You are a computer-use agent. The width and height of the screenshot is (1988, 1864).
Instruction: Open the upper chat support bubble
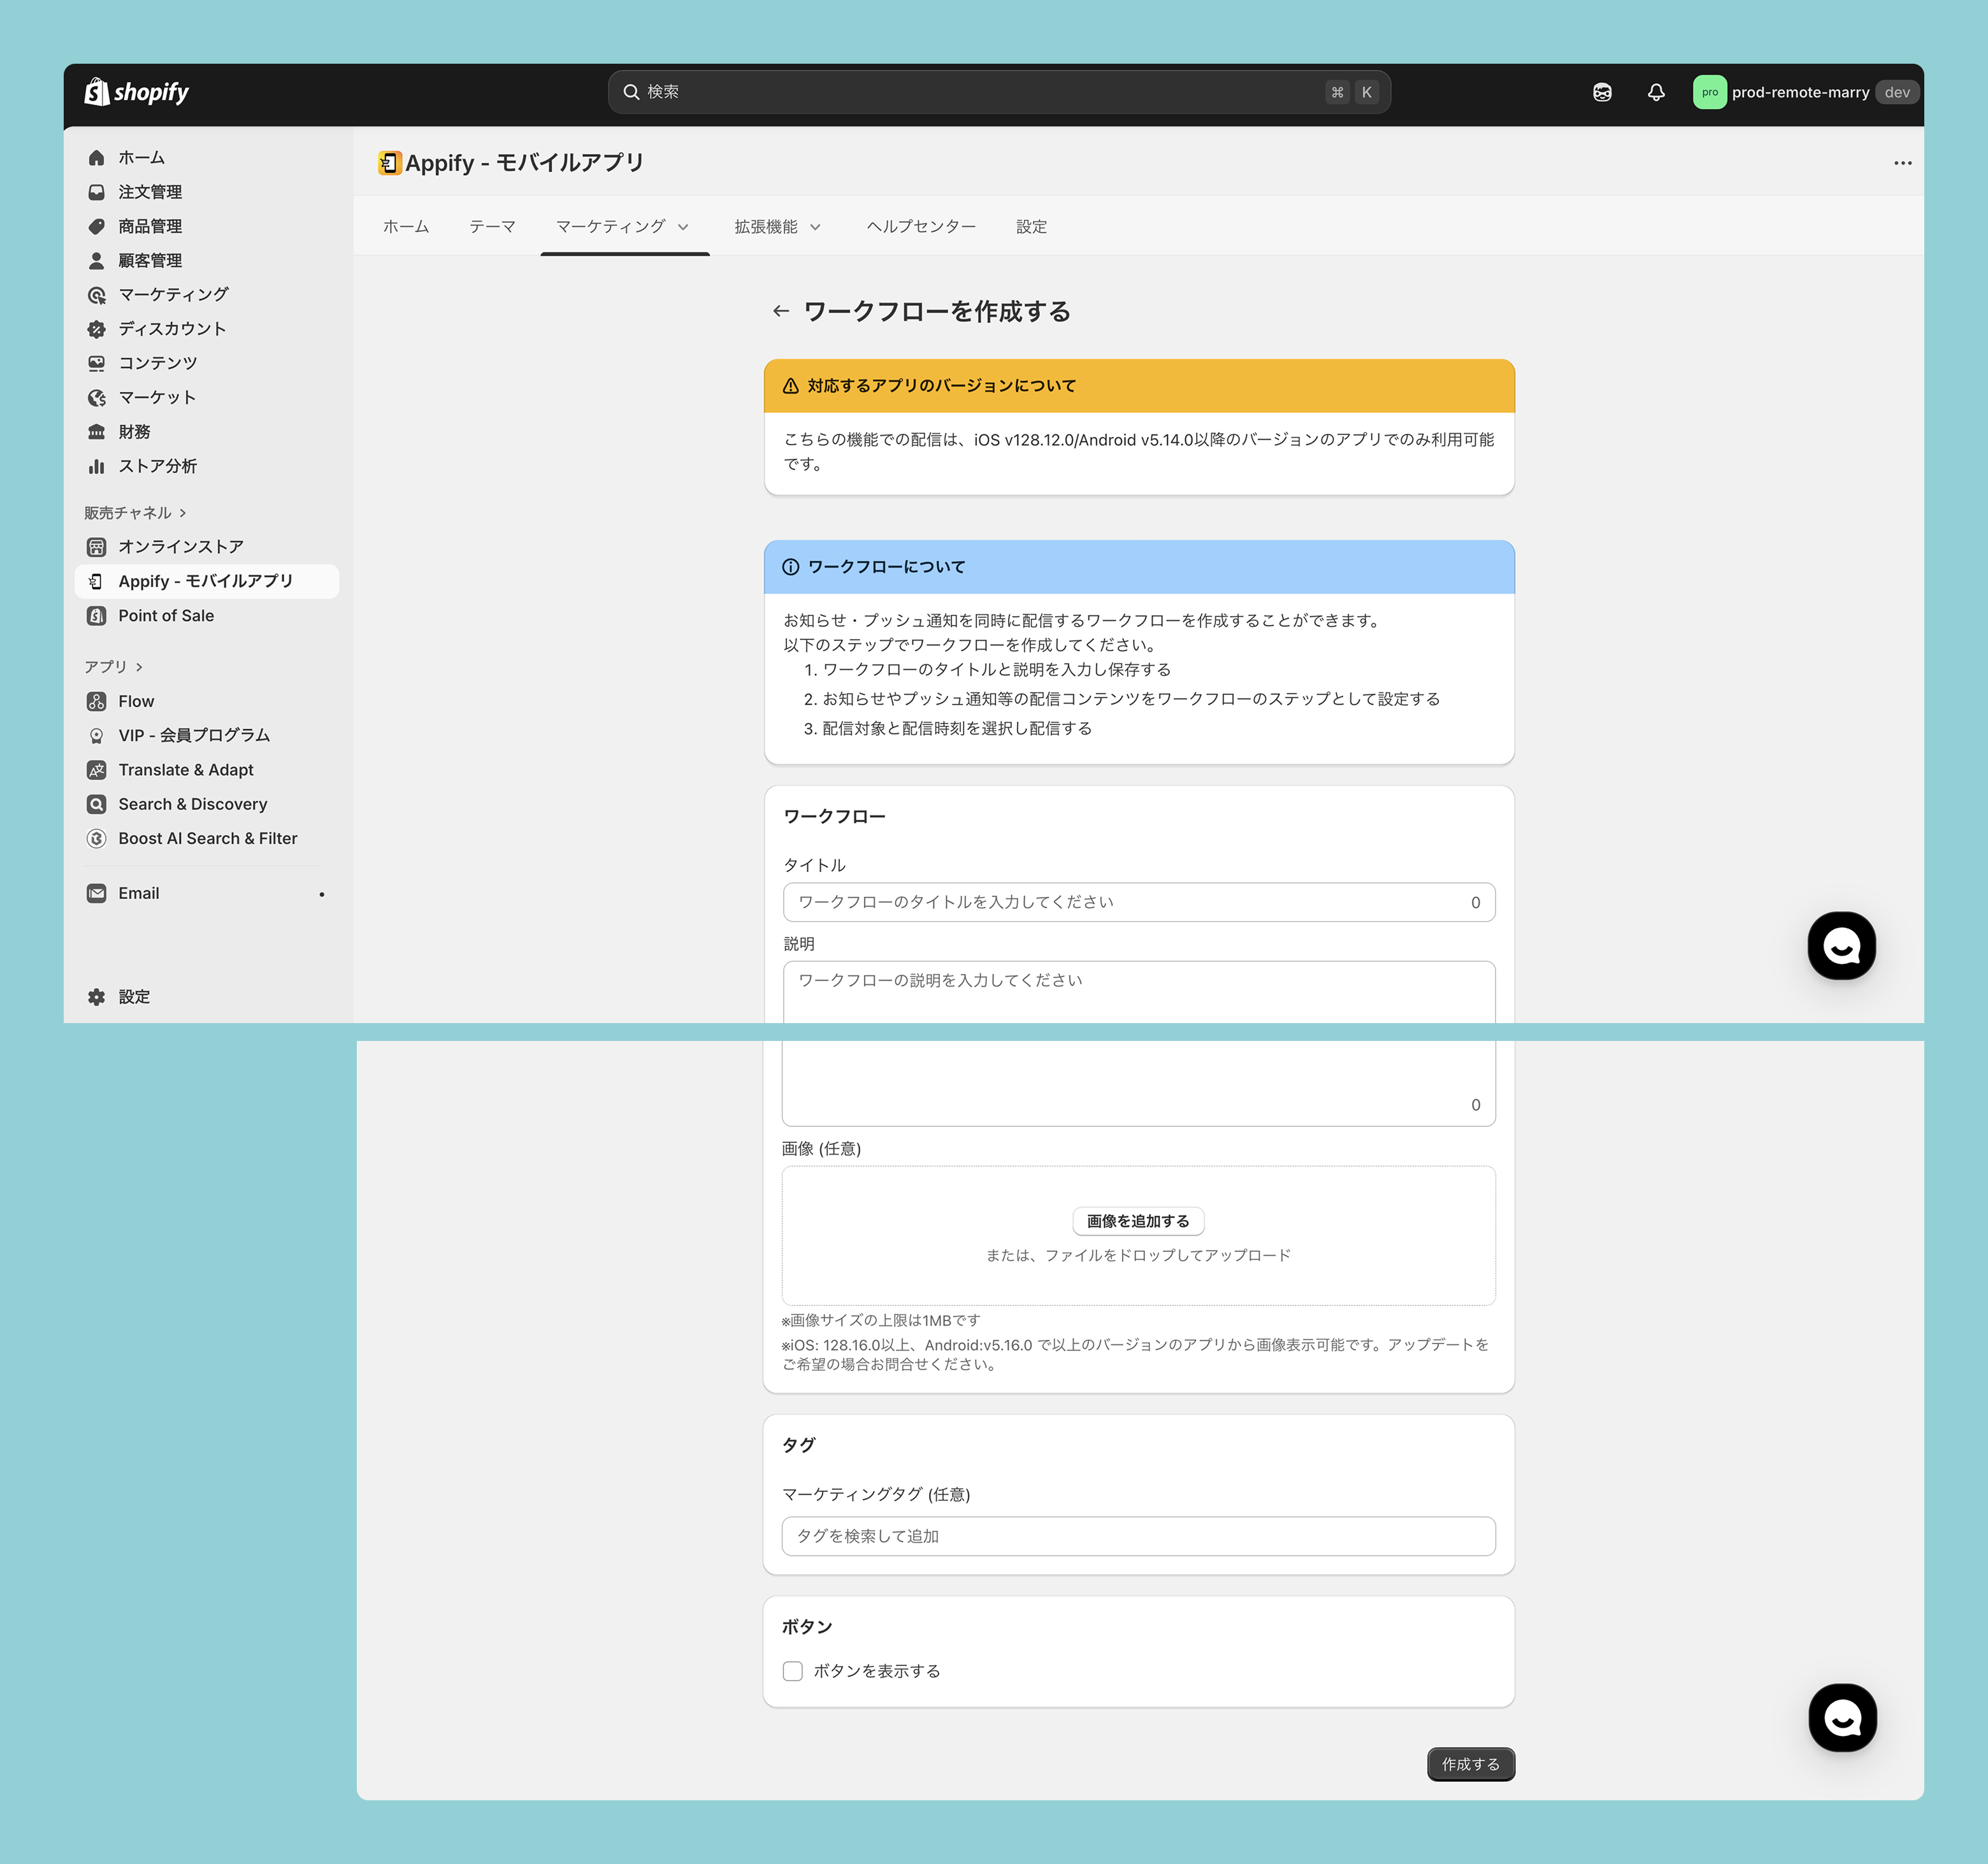[1841, 945]
